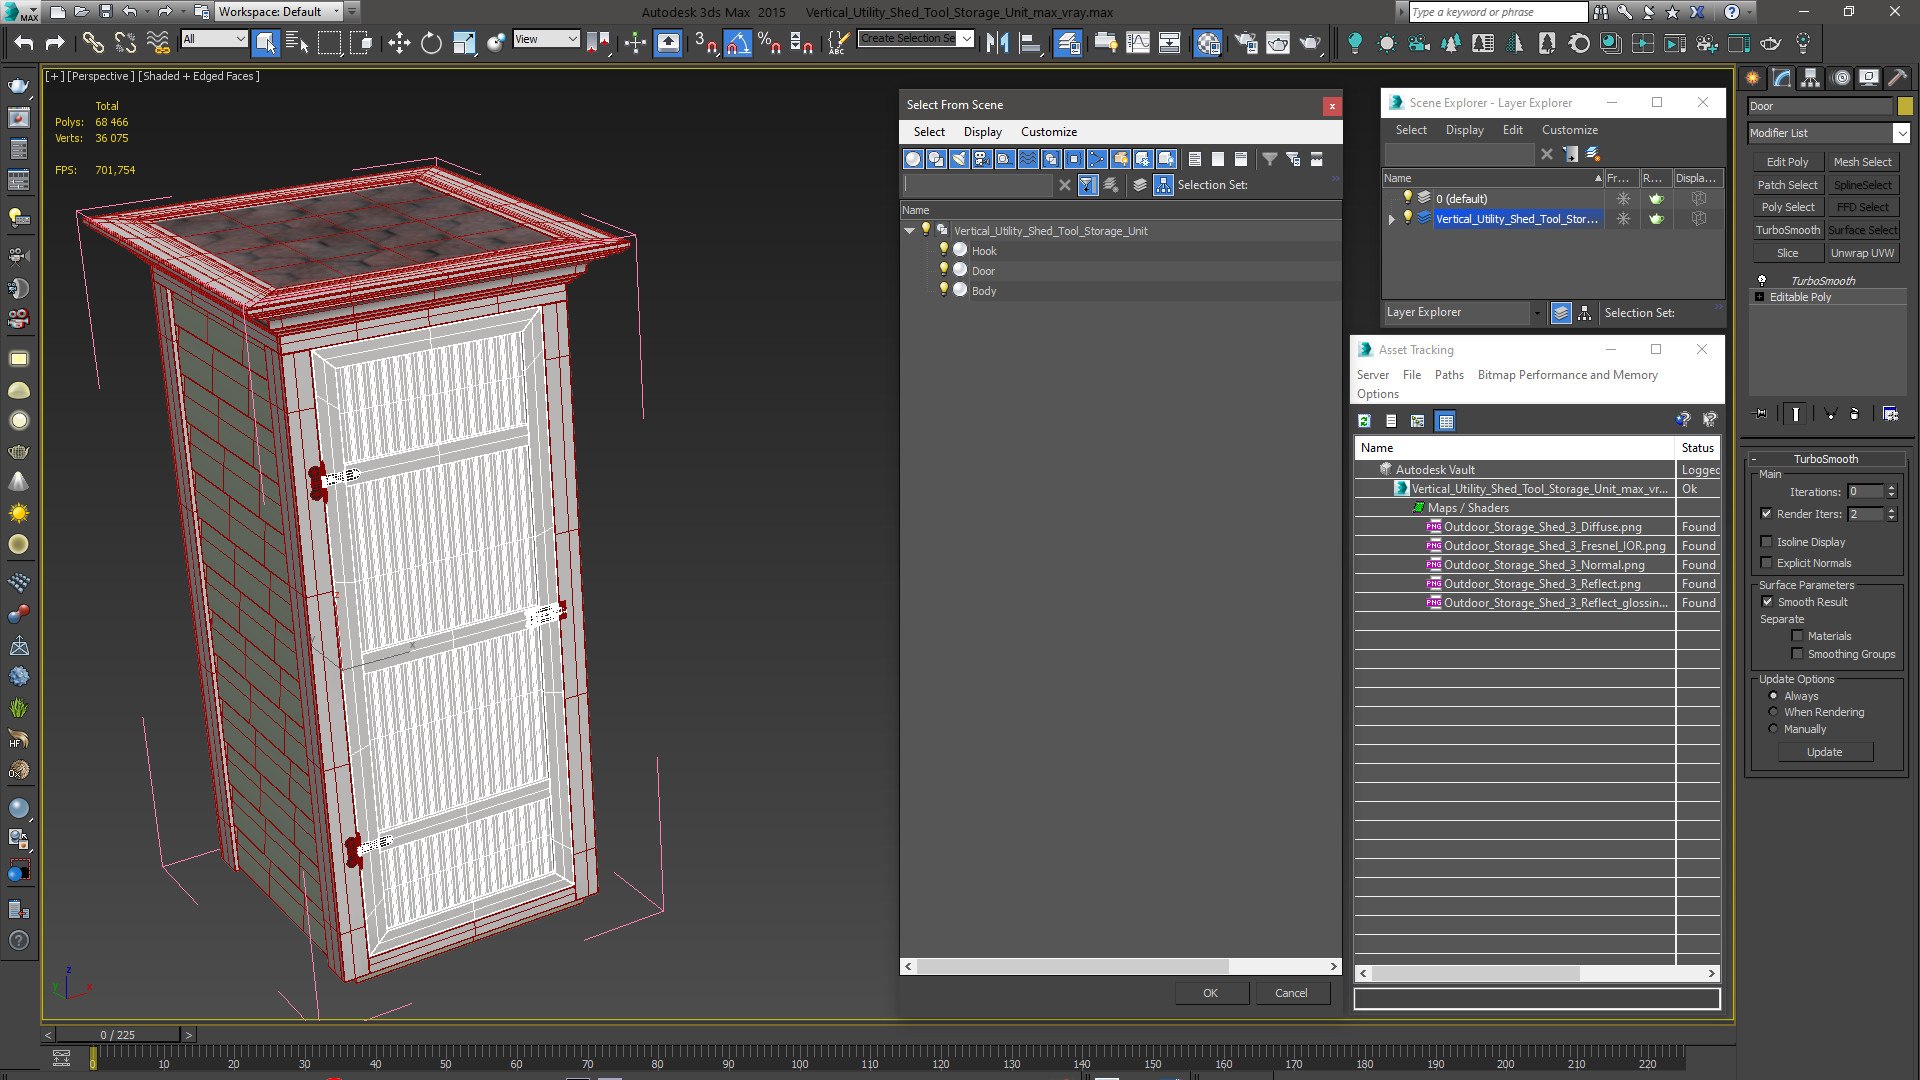Enable Separate by Materials checkbox
1920x1080 pixels.
(x=1797, y=636)
